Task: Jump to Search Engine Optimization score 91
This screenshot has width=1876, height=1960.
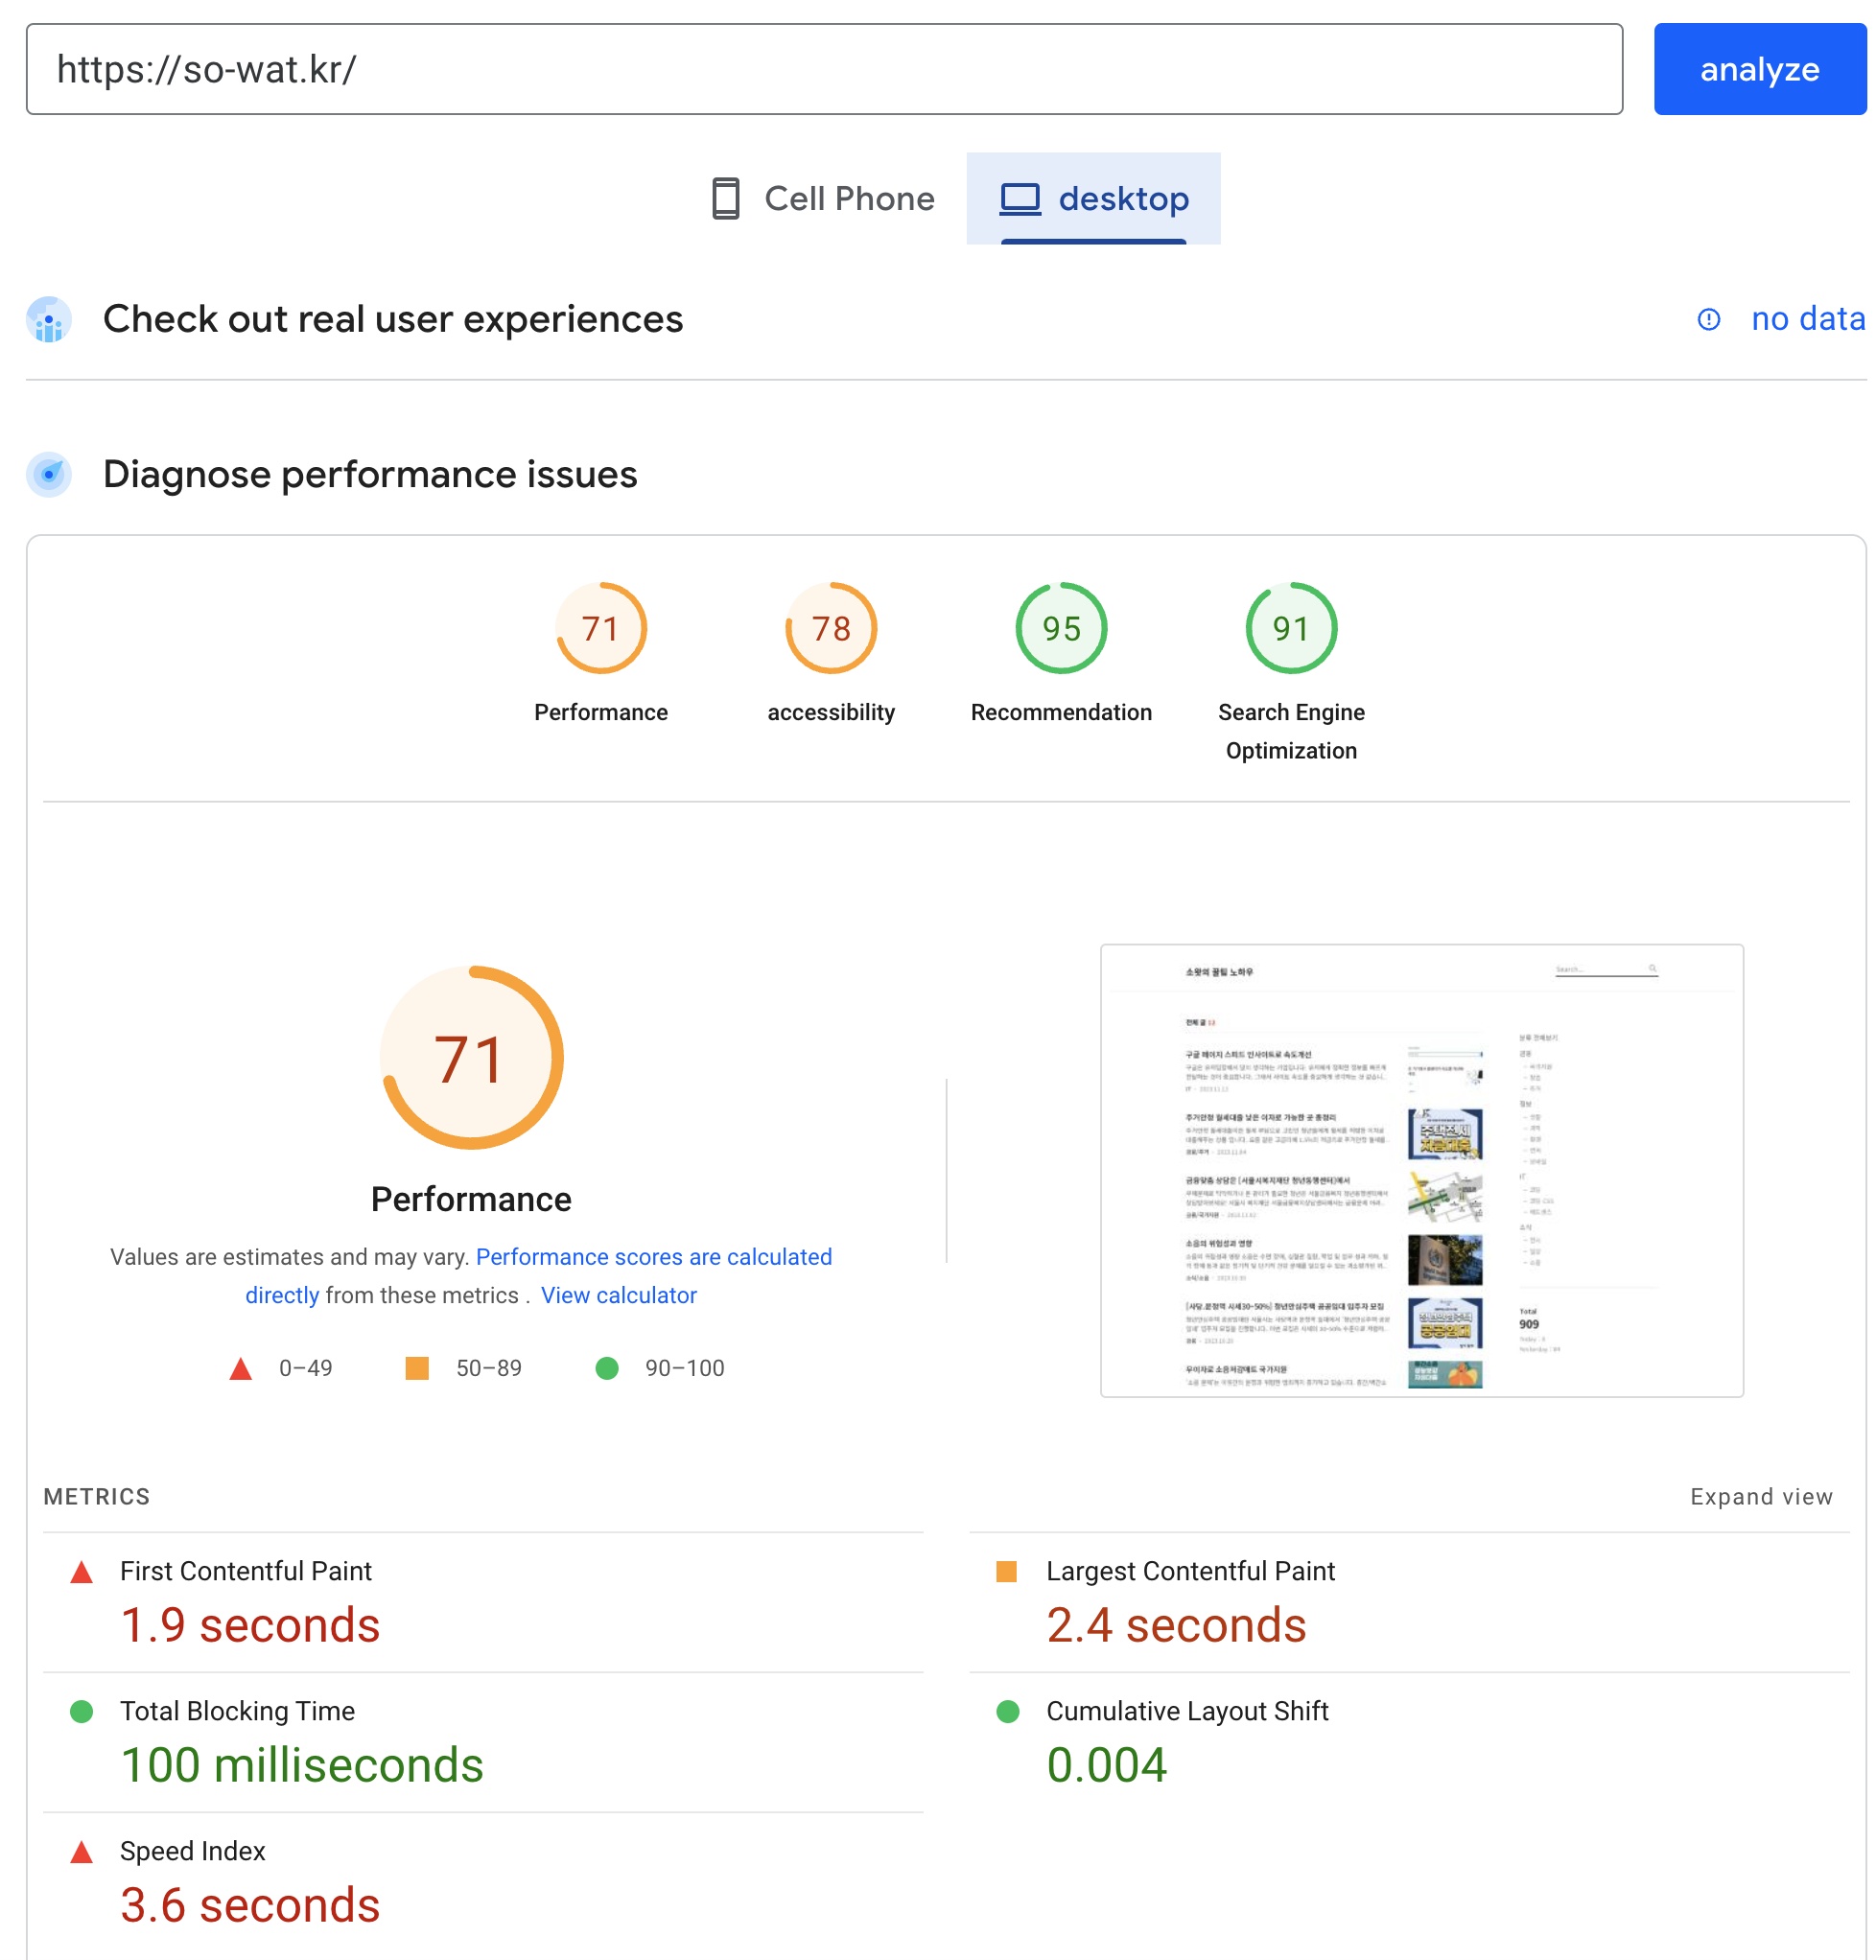Action: [x=1290, y=628]
